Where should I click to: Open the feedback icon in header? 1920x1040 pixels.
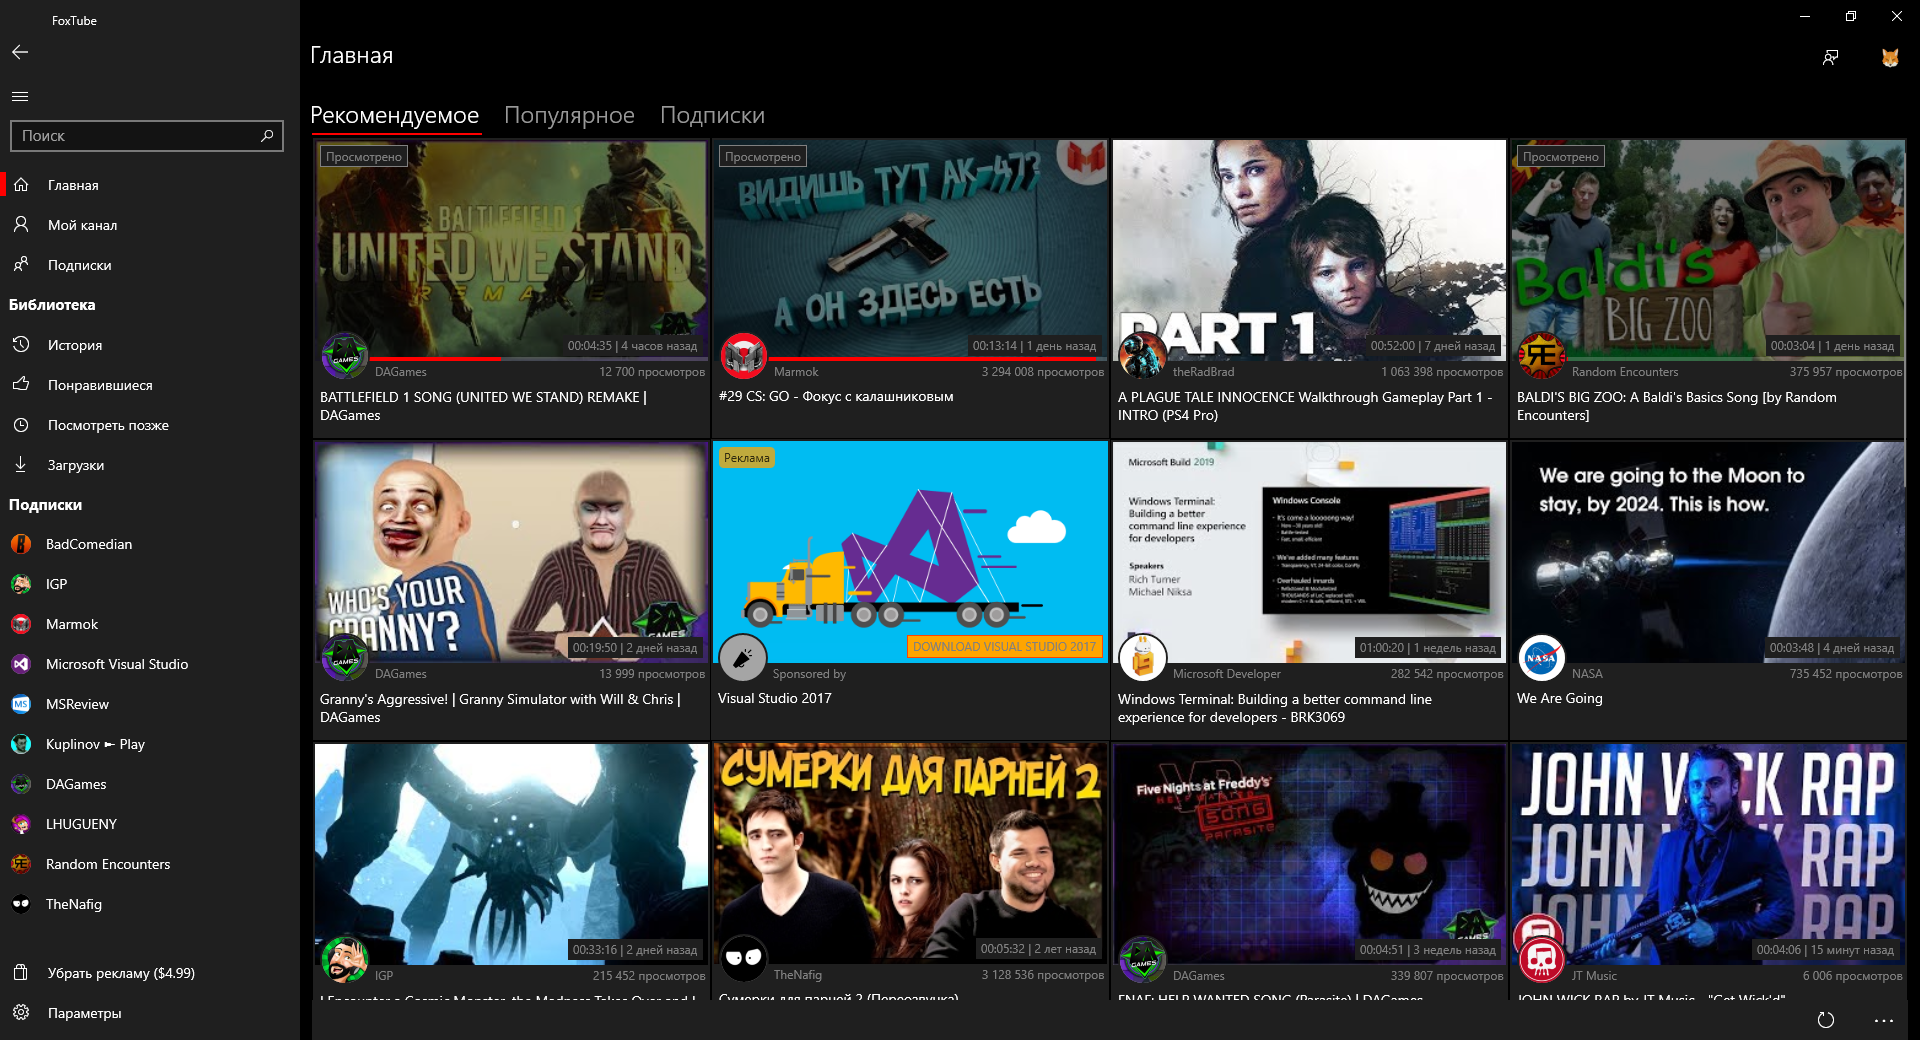tap(1830, 58)
